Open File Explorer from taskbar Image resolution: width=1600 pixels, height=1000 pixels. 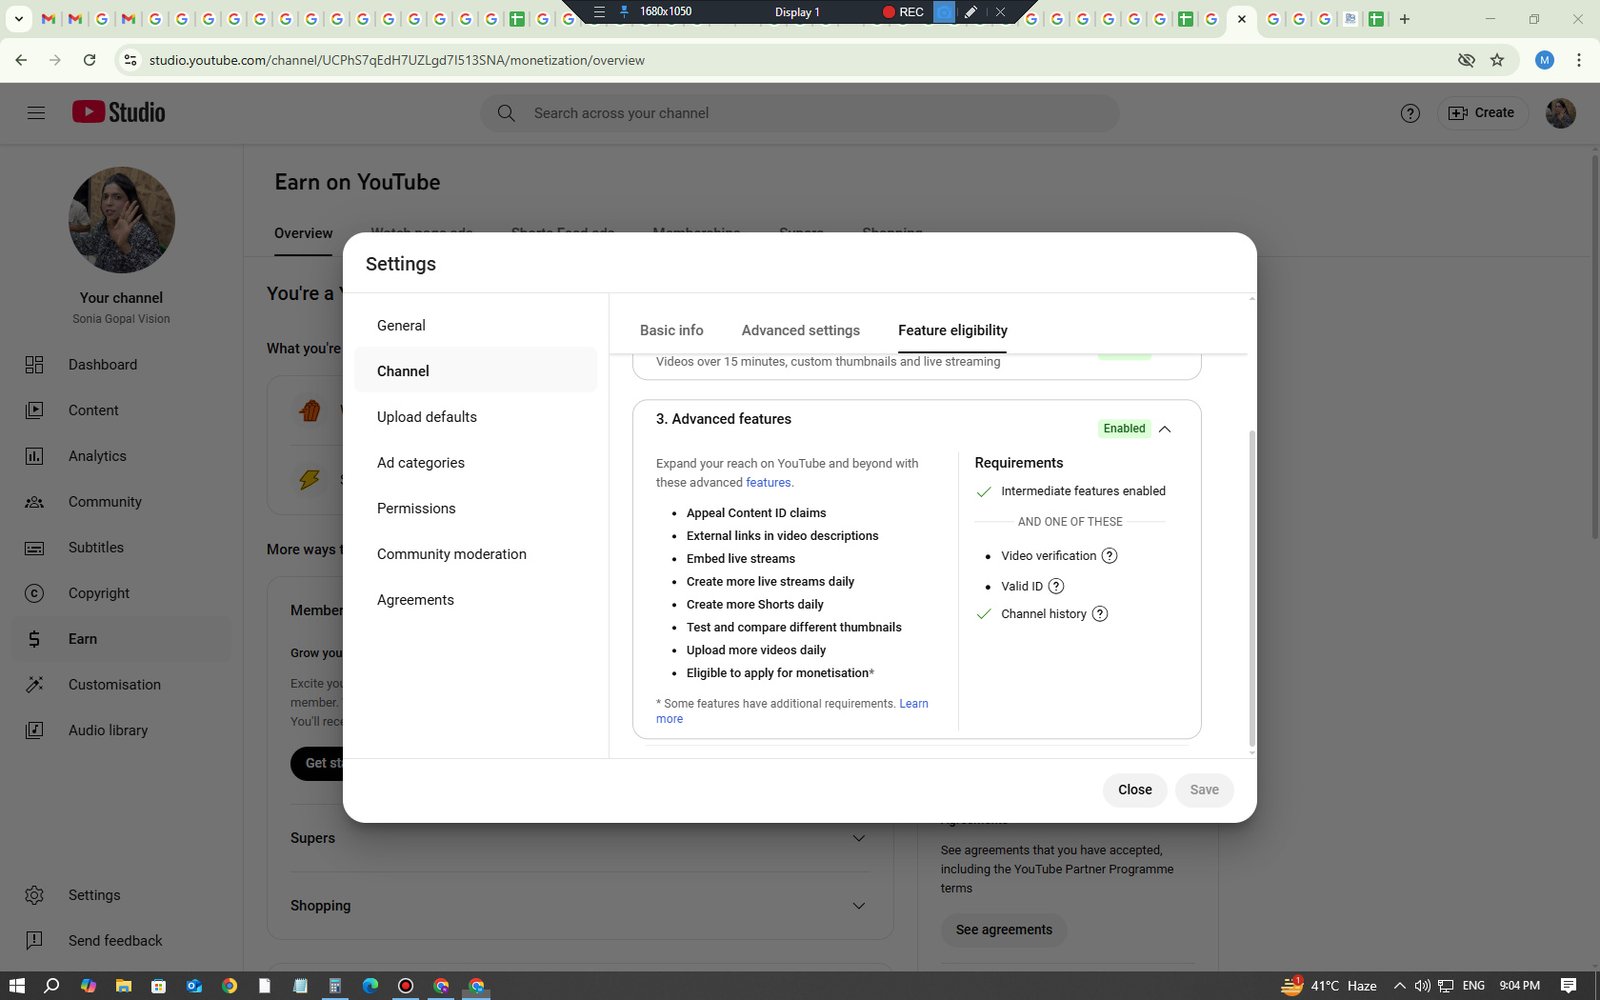coord(123,986)
